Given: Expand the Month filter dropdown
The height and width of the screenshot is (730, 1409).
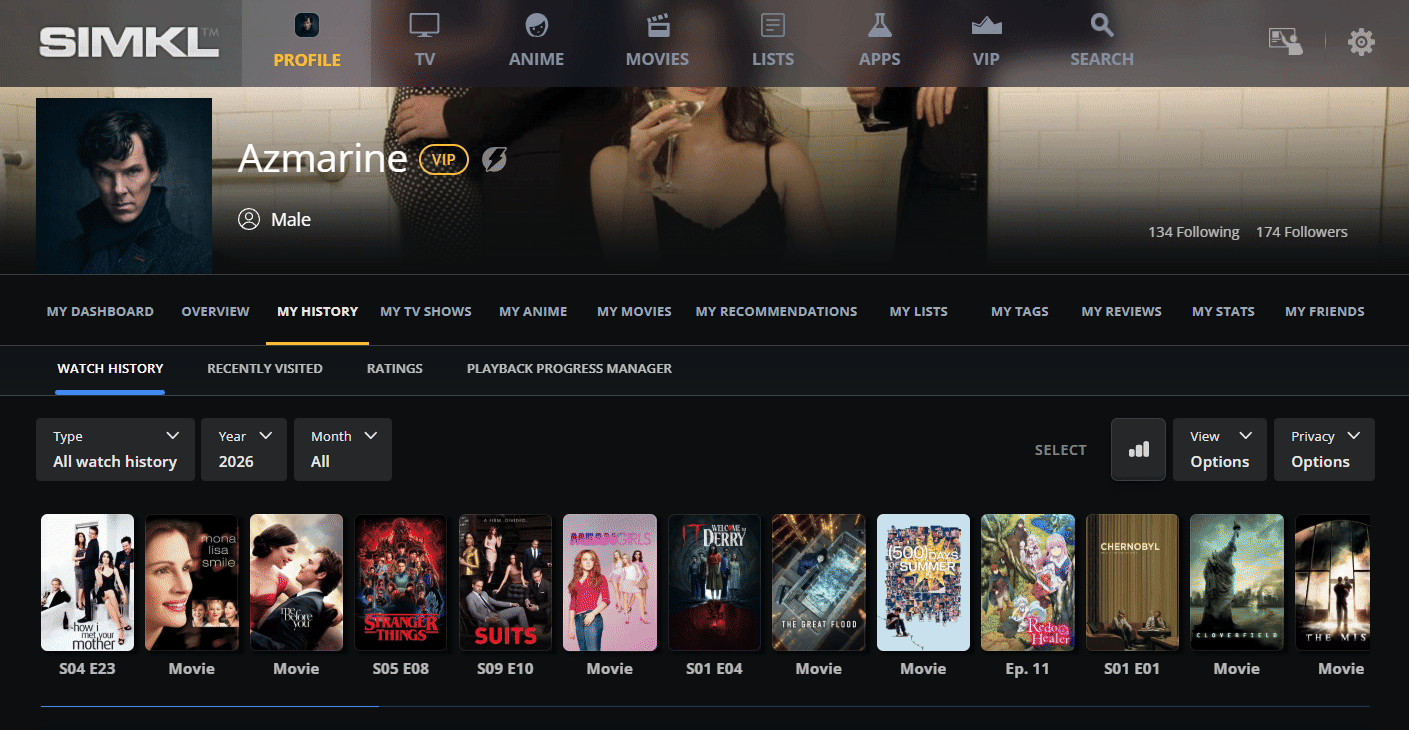Looking at the screenshot, I should coord(343,449).
